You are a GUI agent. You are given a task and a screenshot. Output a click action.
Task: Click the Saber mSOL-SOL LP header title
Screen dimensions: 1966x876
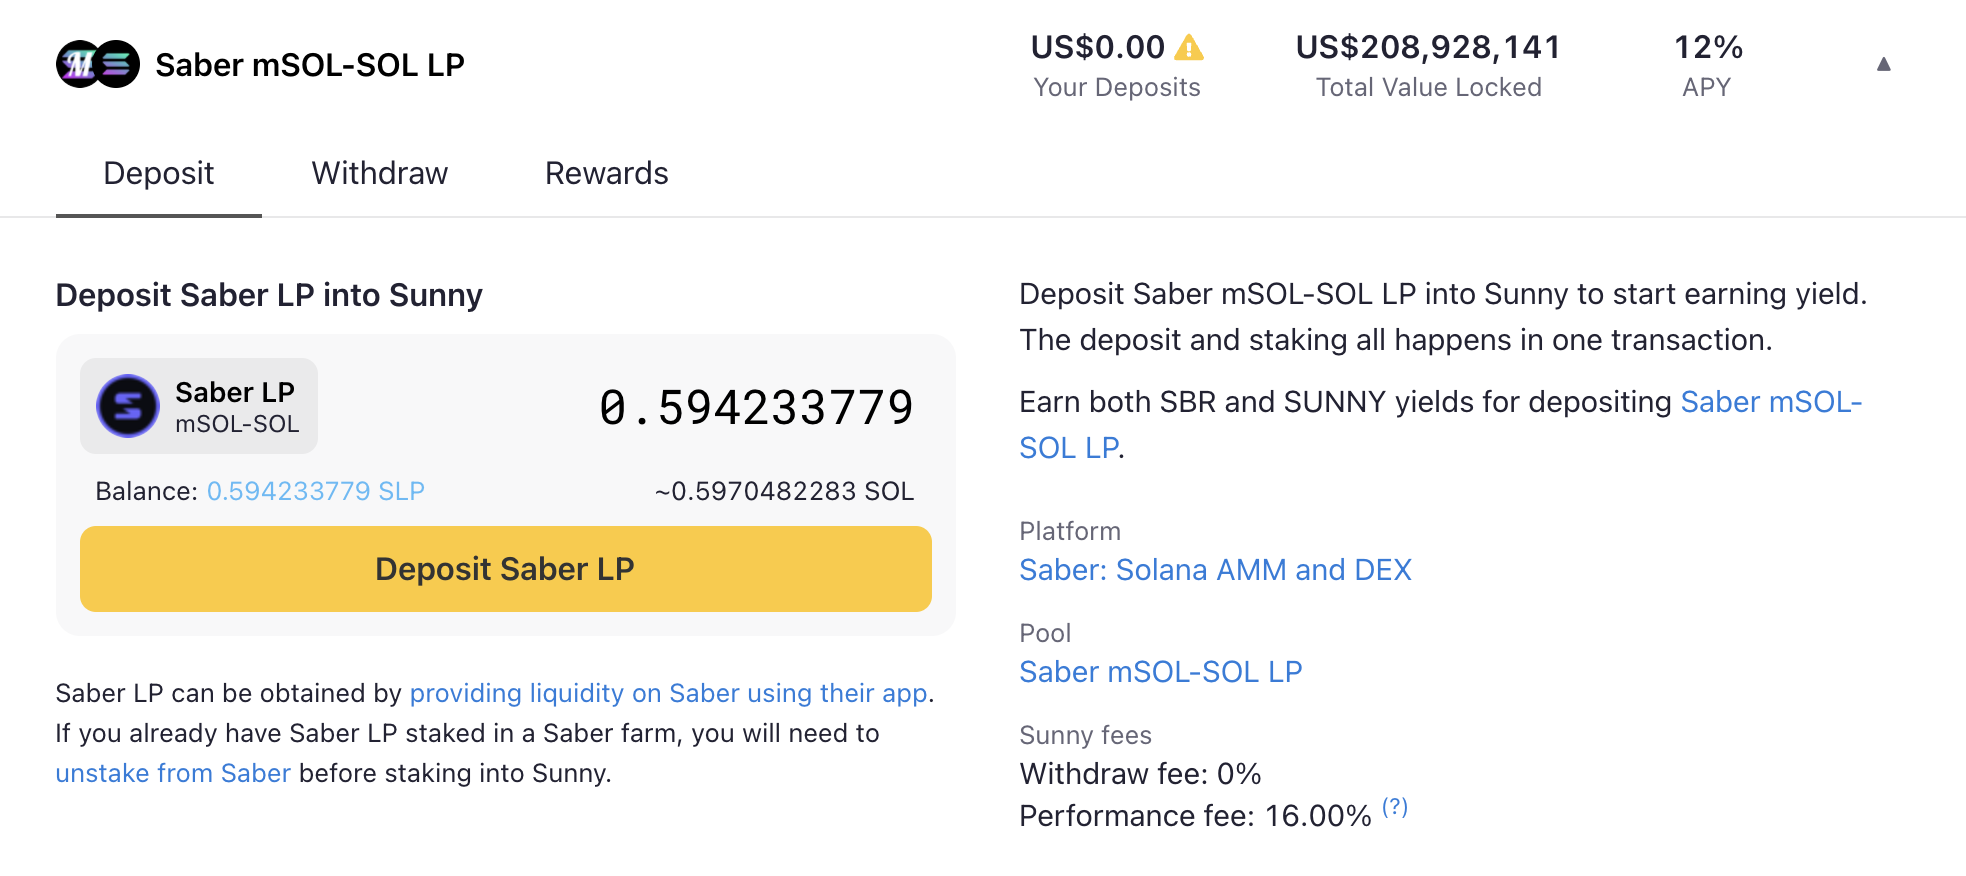click(310, 65)
